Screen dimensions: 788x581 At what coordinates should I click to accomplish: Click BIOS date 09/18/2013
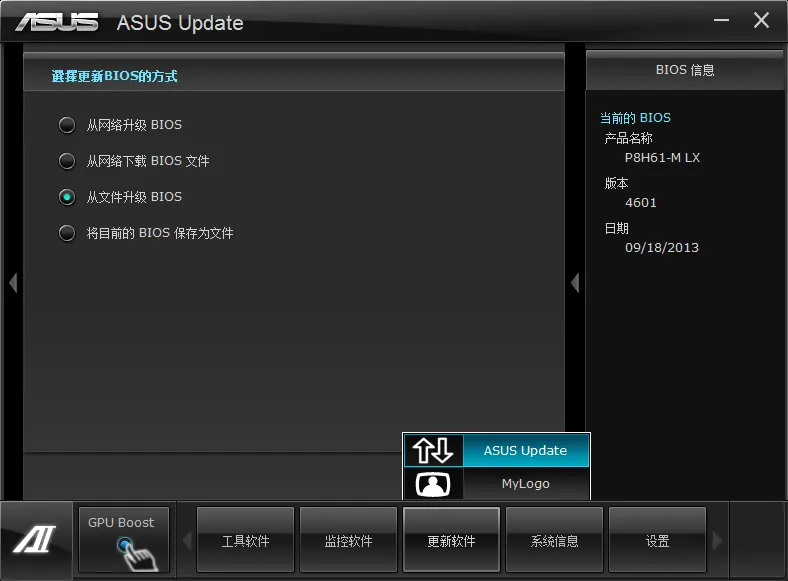point(661,247)
